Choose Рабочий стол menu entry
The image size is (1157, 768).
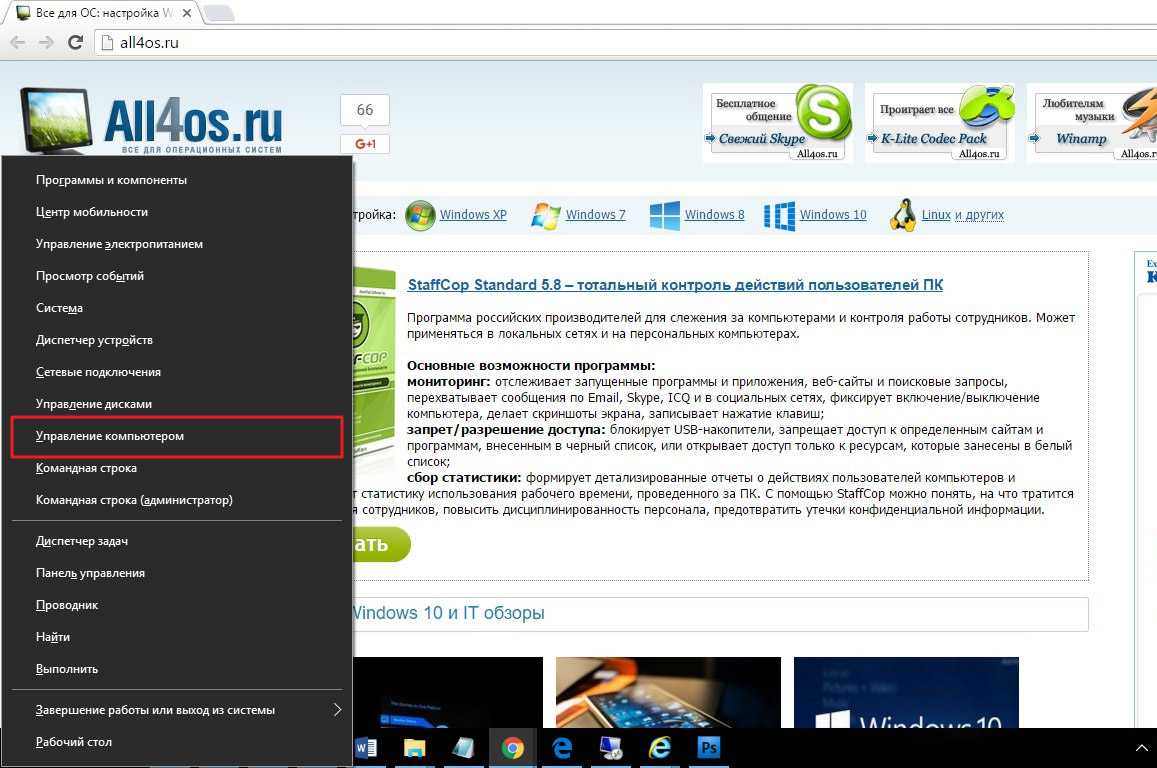177,742
